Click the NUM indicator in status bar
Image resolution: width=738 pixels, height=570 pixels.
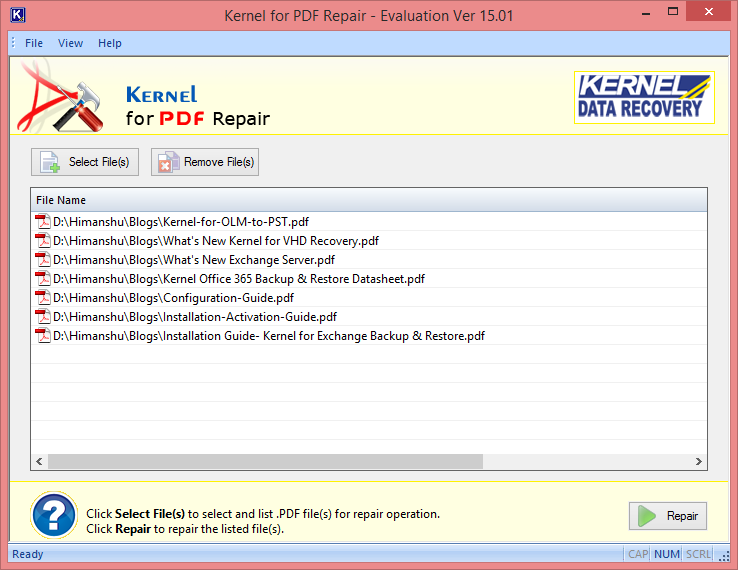(666, 554)
